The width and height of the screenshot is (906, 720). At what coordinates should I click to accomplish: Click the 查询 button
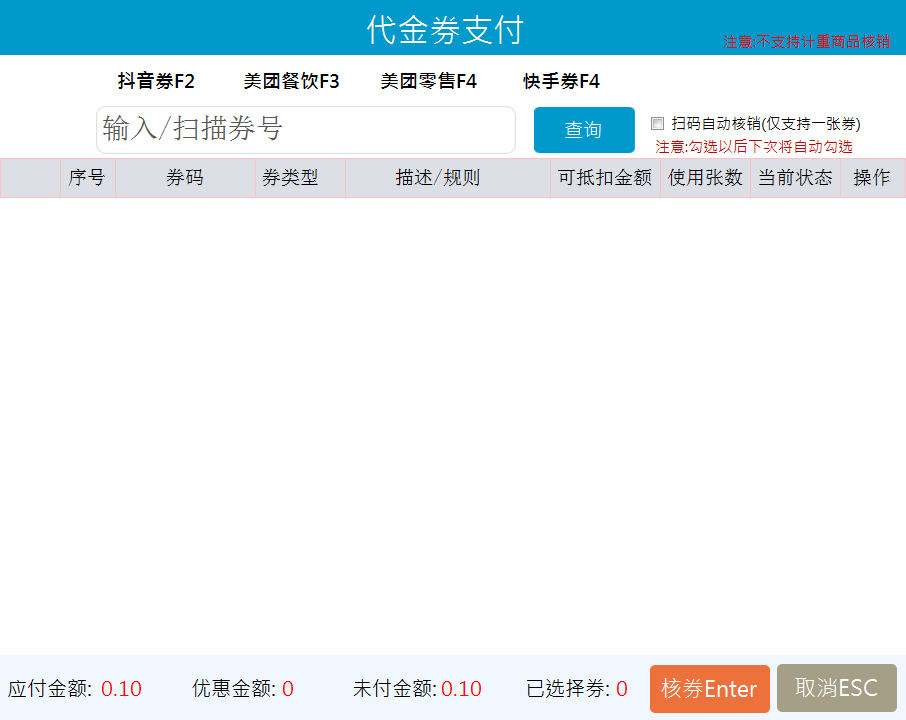[584, 130]
